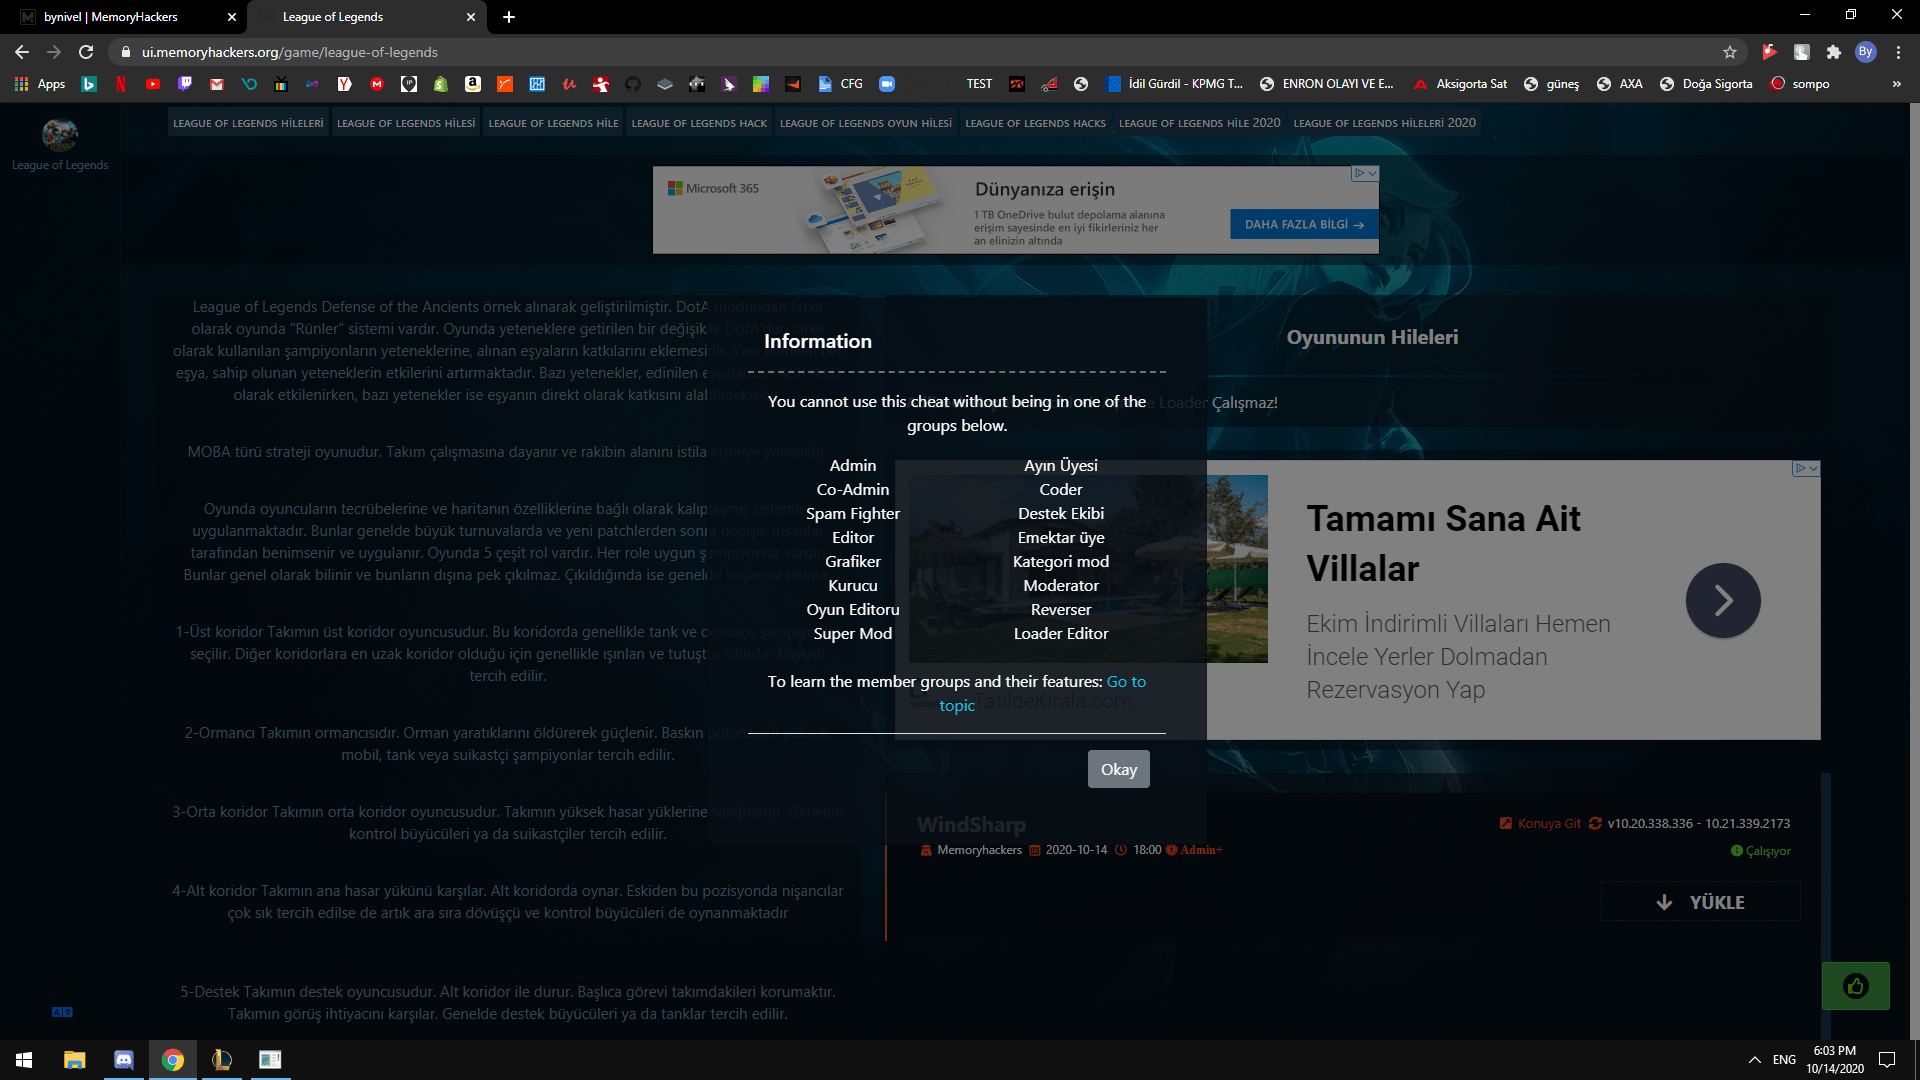Open the Windows Start menu
This screenshot has height=1080, width=1920.
click(x=24, y=1060)
